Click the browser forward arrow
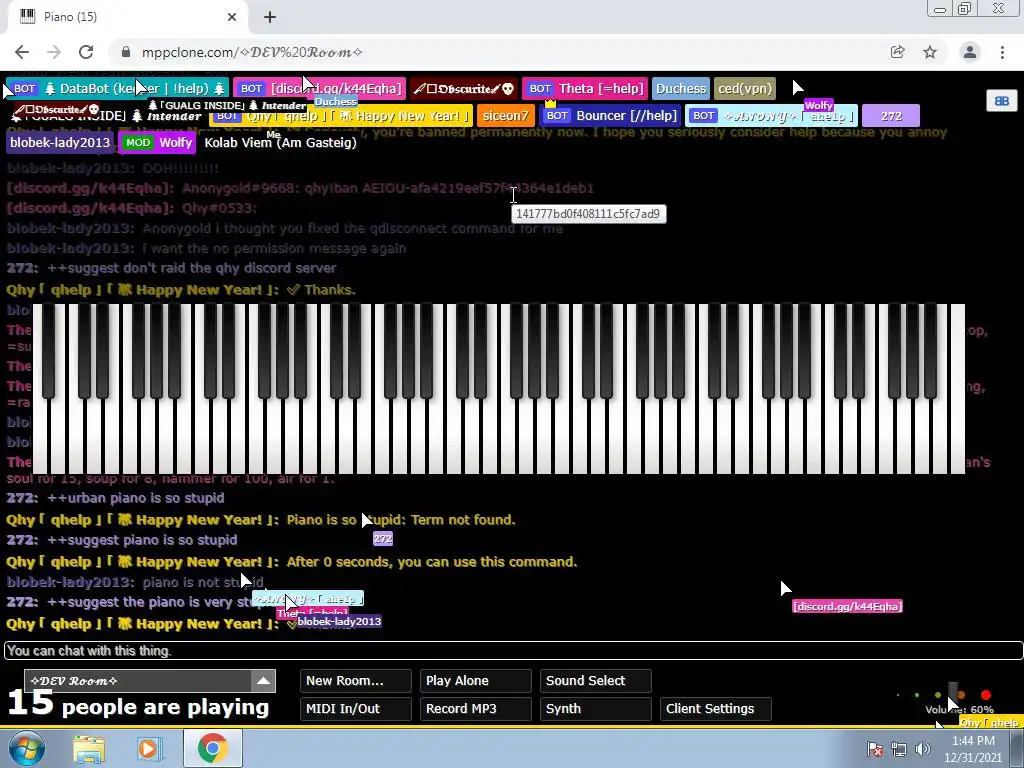 pos(54,52)
